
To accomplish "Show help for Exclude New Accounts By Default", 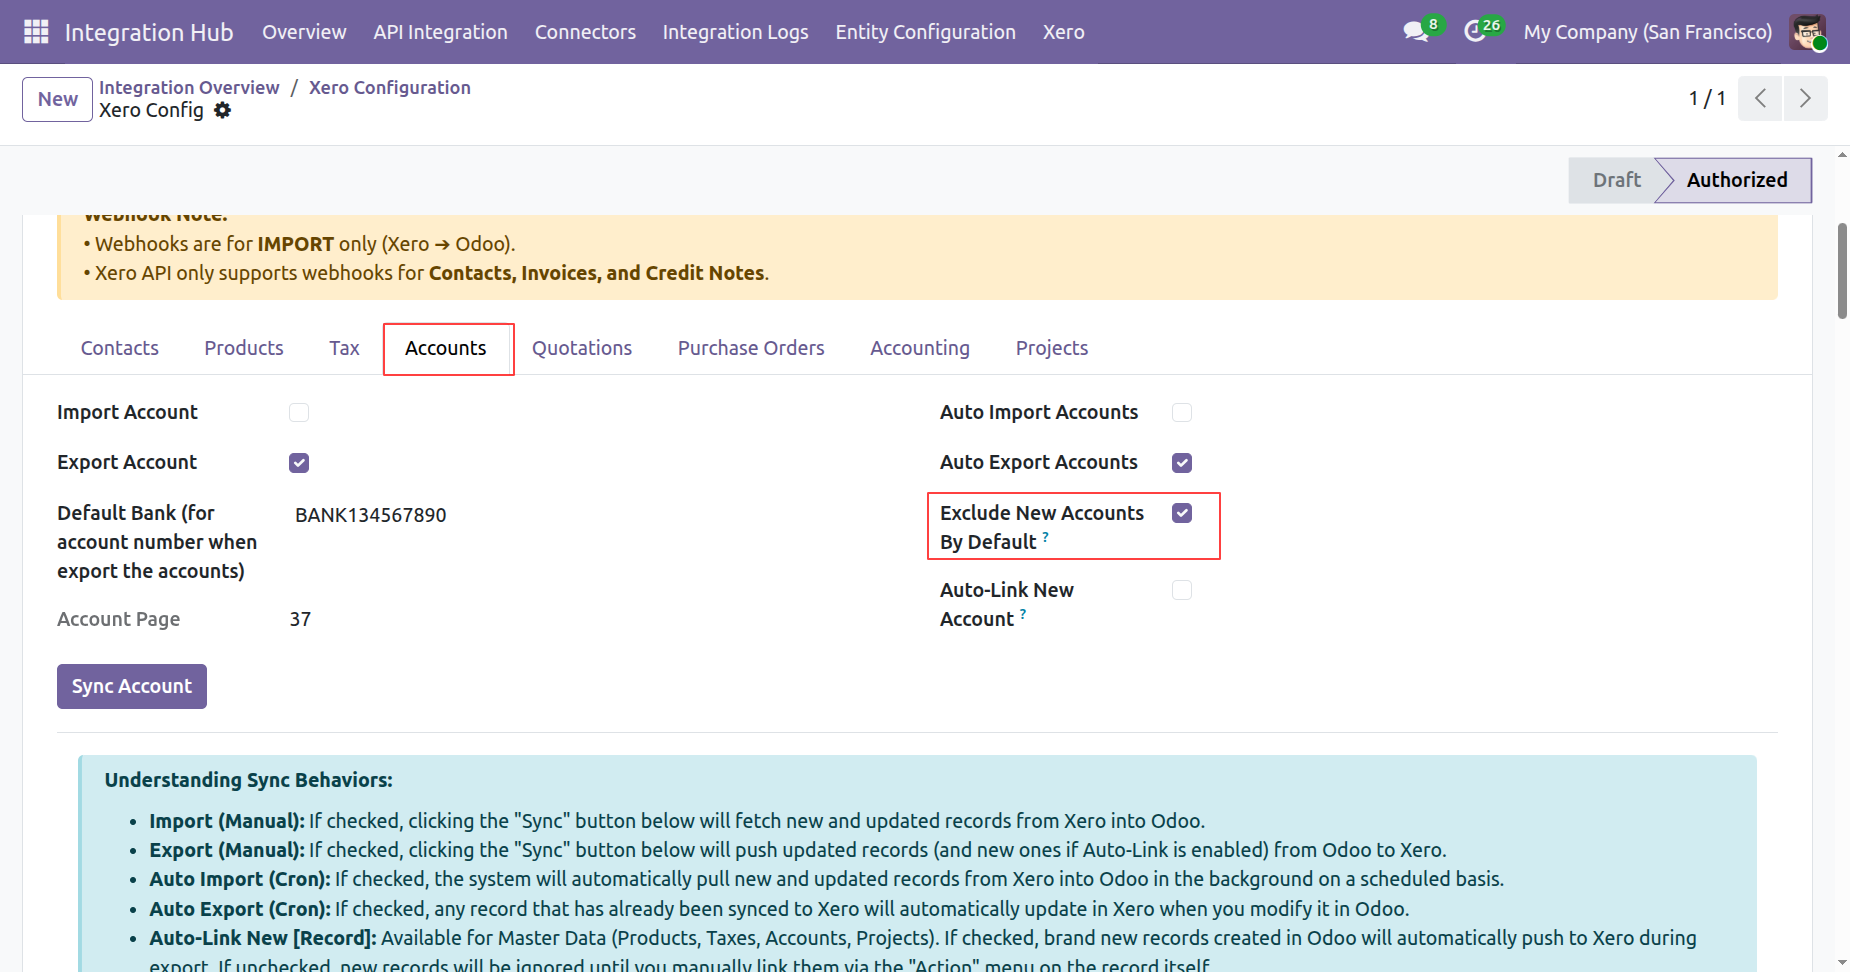I will pyautogui.click(x=1046, y=537).
